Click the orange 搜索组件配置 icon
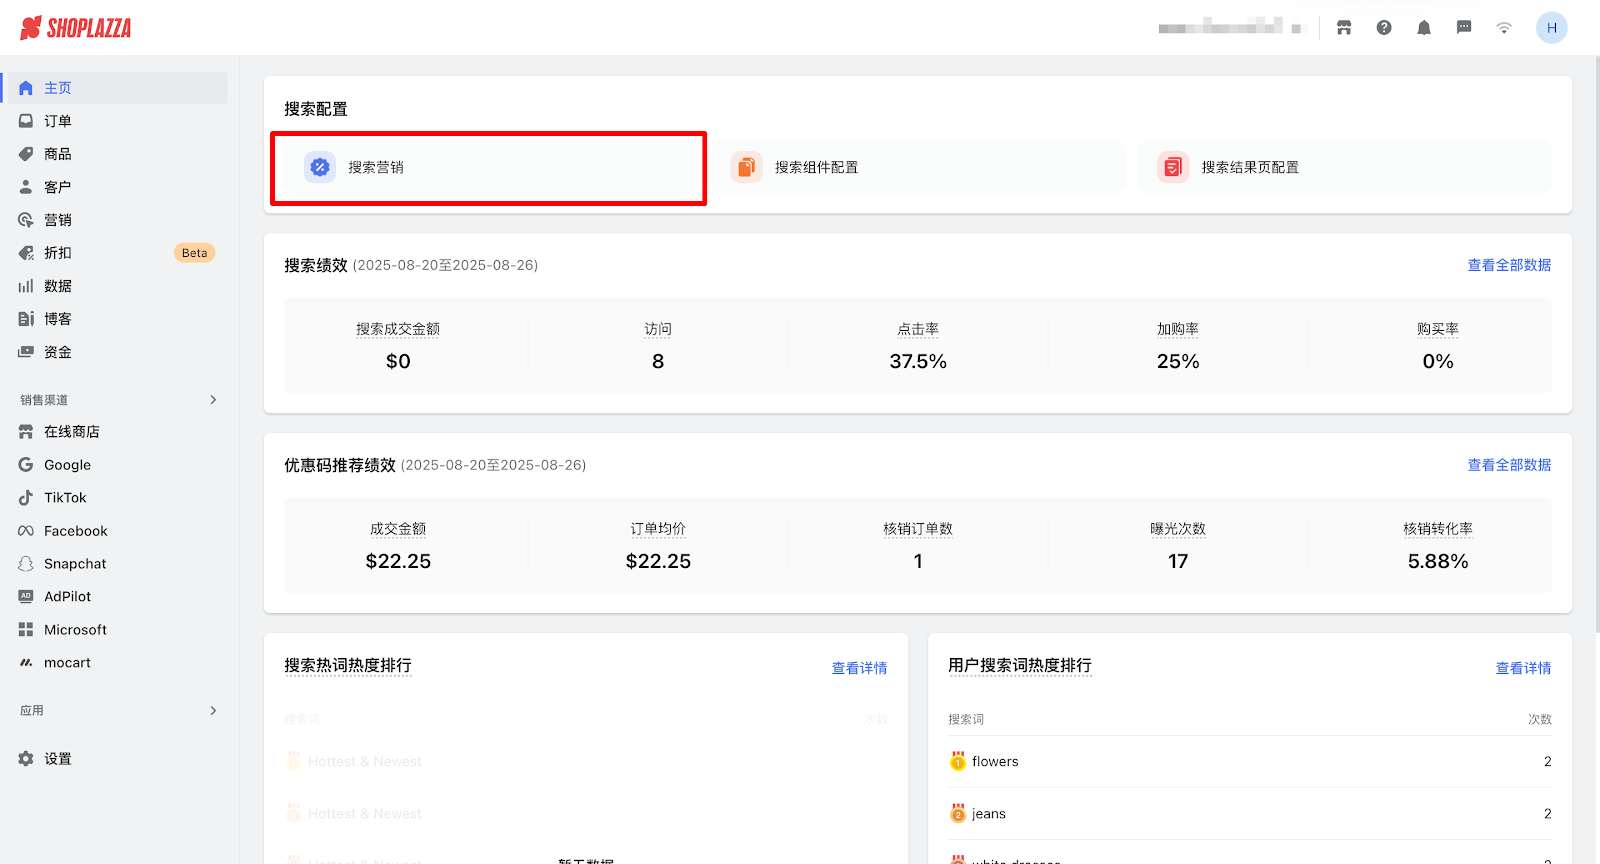 747,167
